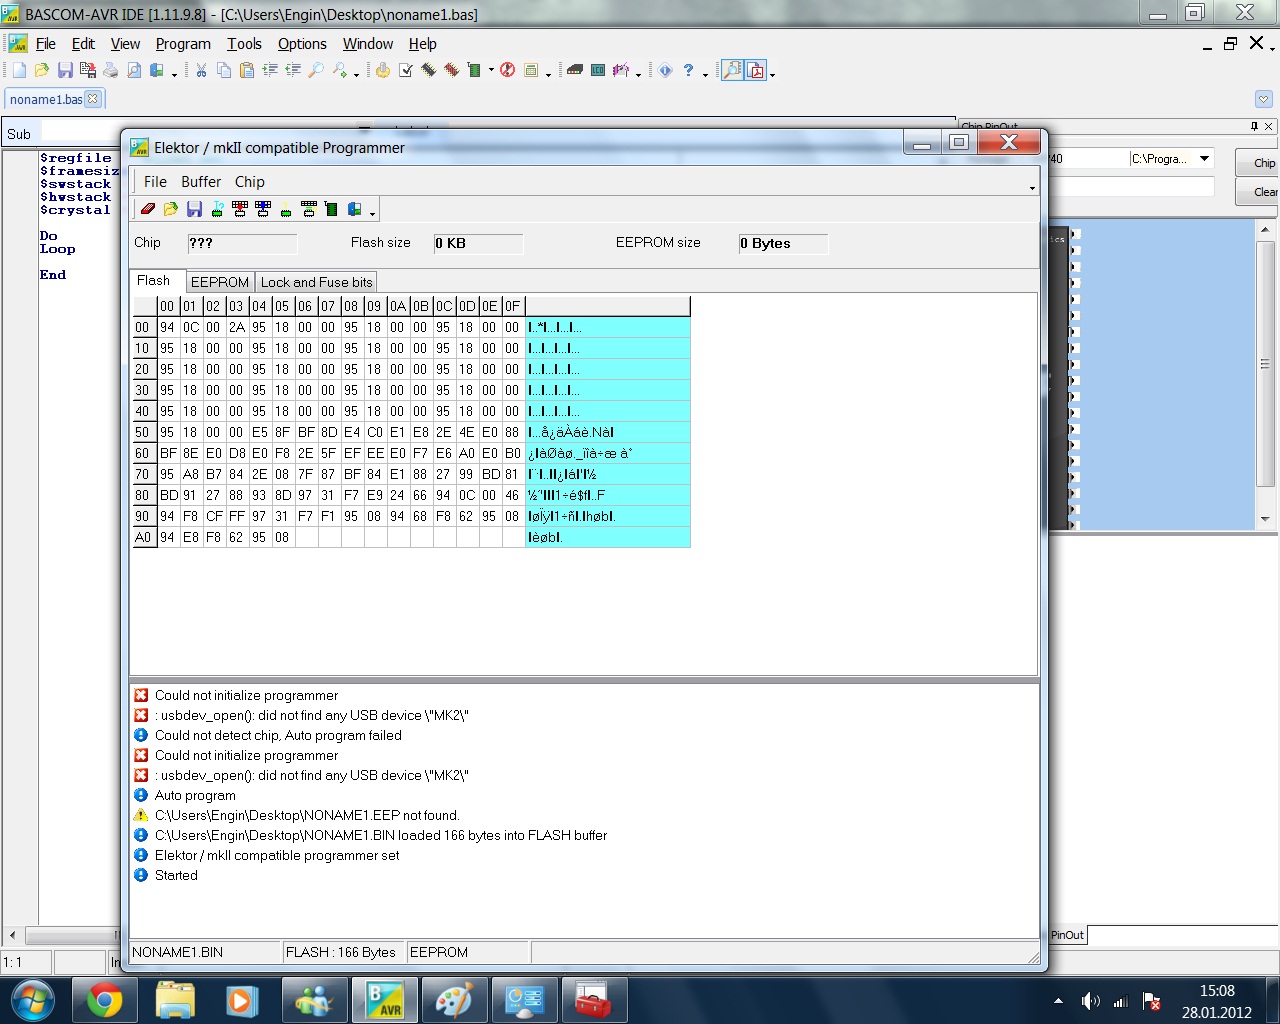The image size is (1280, 1024).
Task: Select the 'Could not detect chip' log line
Action: pos(278,735)
